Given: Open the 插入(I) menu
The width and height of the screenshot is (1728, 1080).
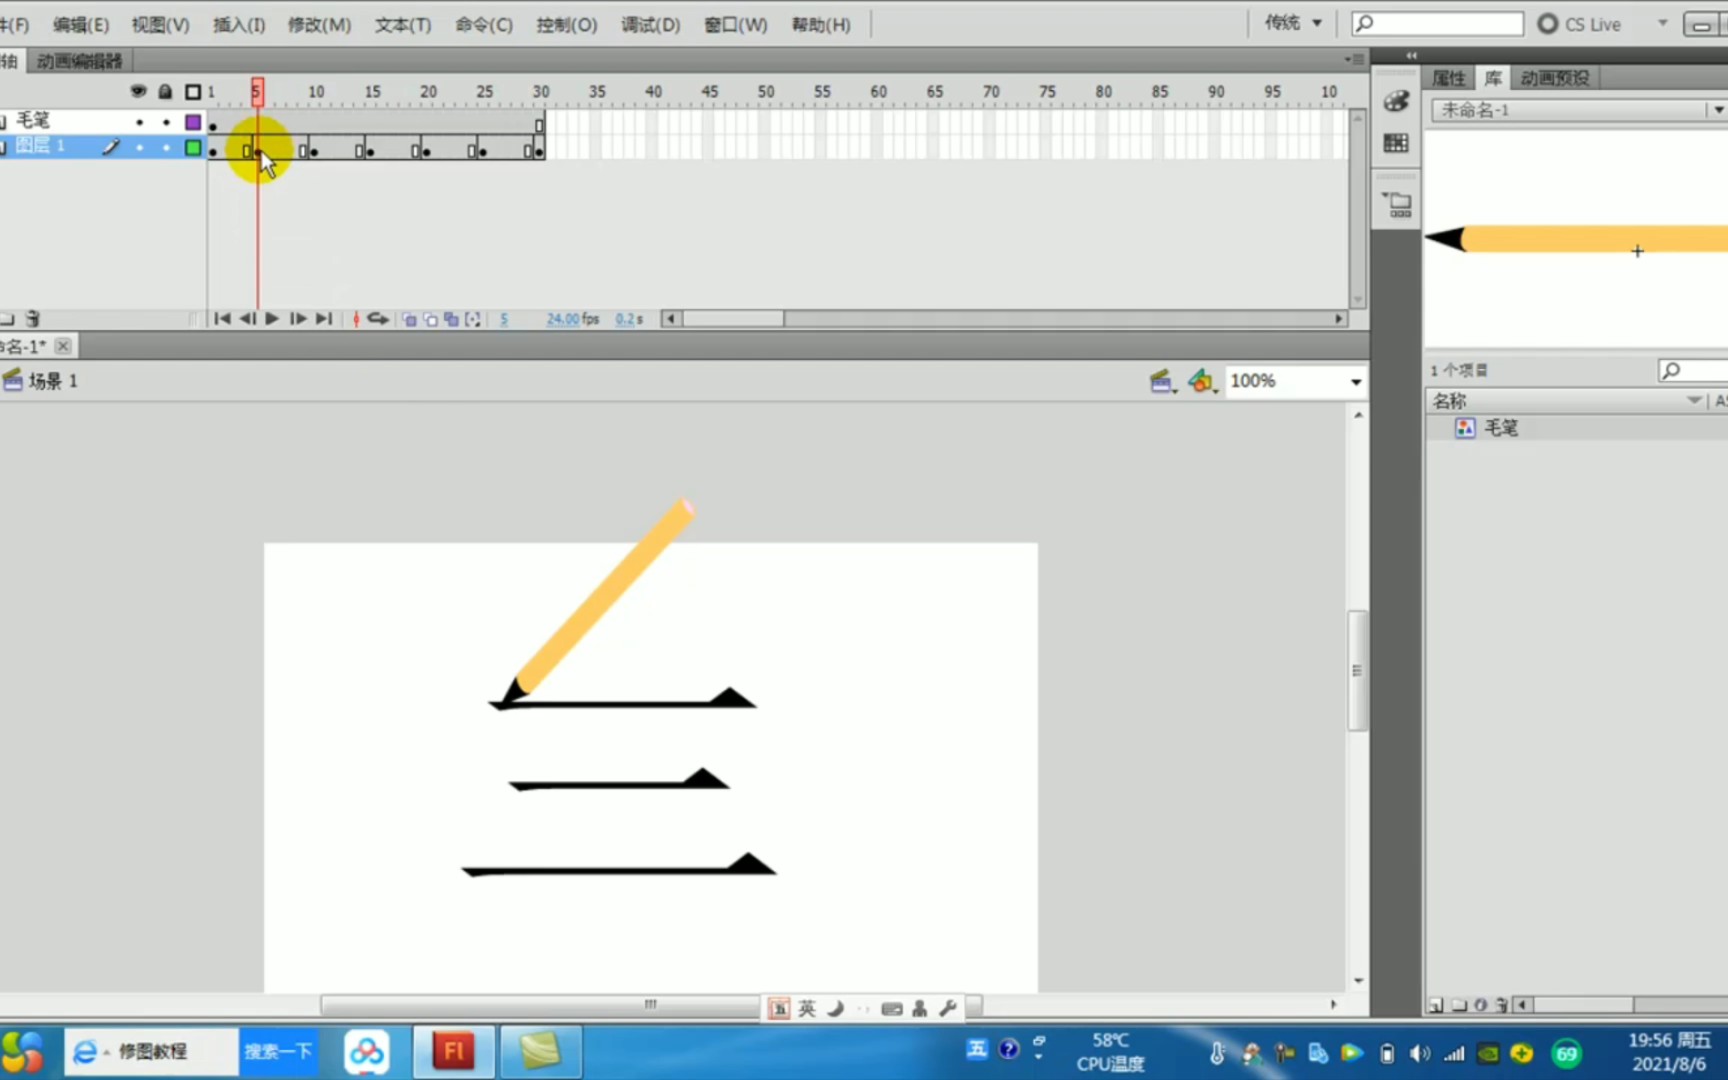Looking at the screenshot, I should click(x=238, y=24).
